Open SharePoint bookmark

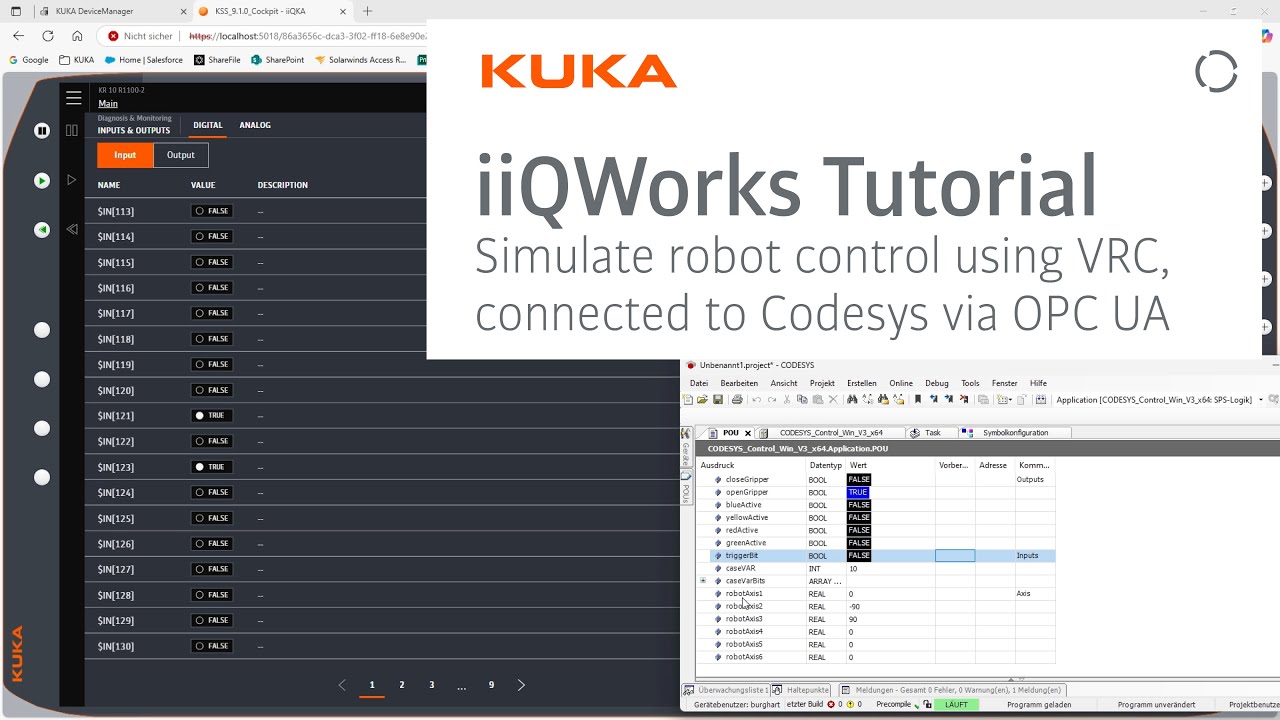(x=278, y=60)
